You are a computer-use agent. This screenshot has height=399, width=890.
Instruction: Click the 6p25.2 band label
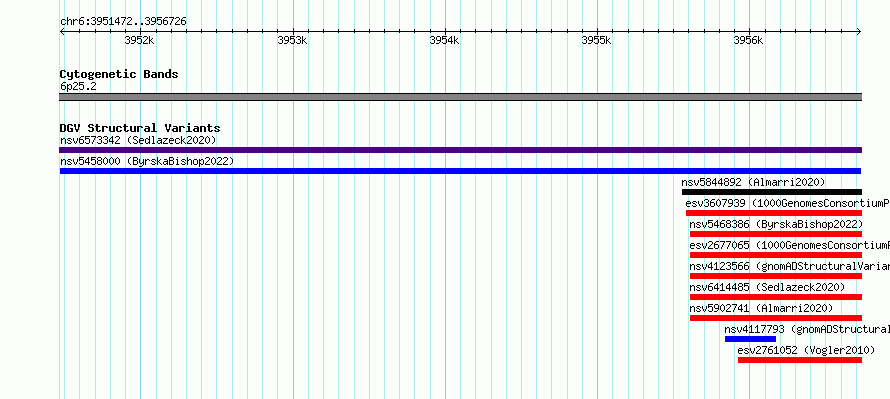click(x=78, y=87)
